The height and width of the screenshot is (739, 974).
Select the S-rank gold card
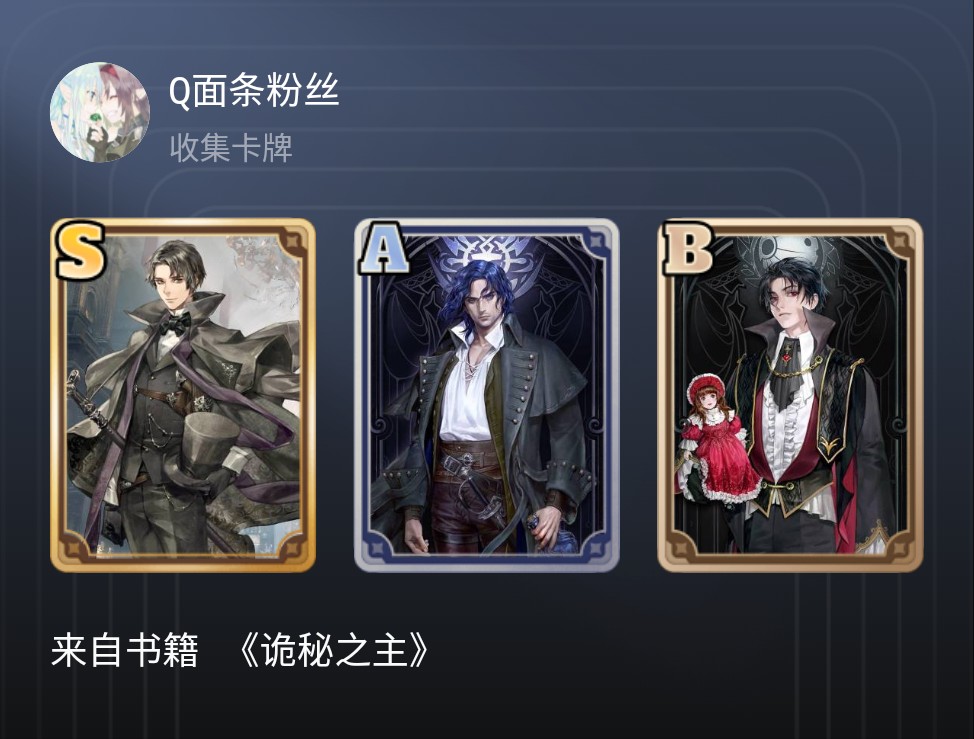coord(183,395)
